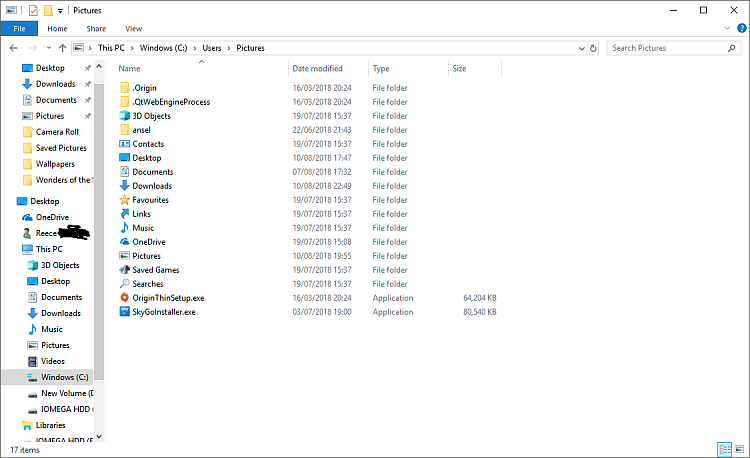This screenshot has width=750, height=458.
Task: Go up one folder level arrow
Action: (62, 48)
